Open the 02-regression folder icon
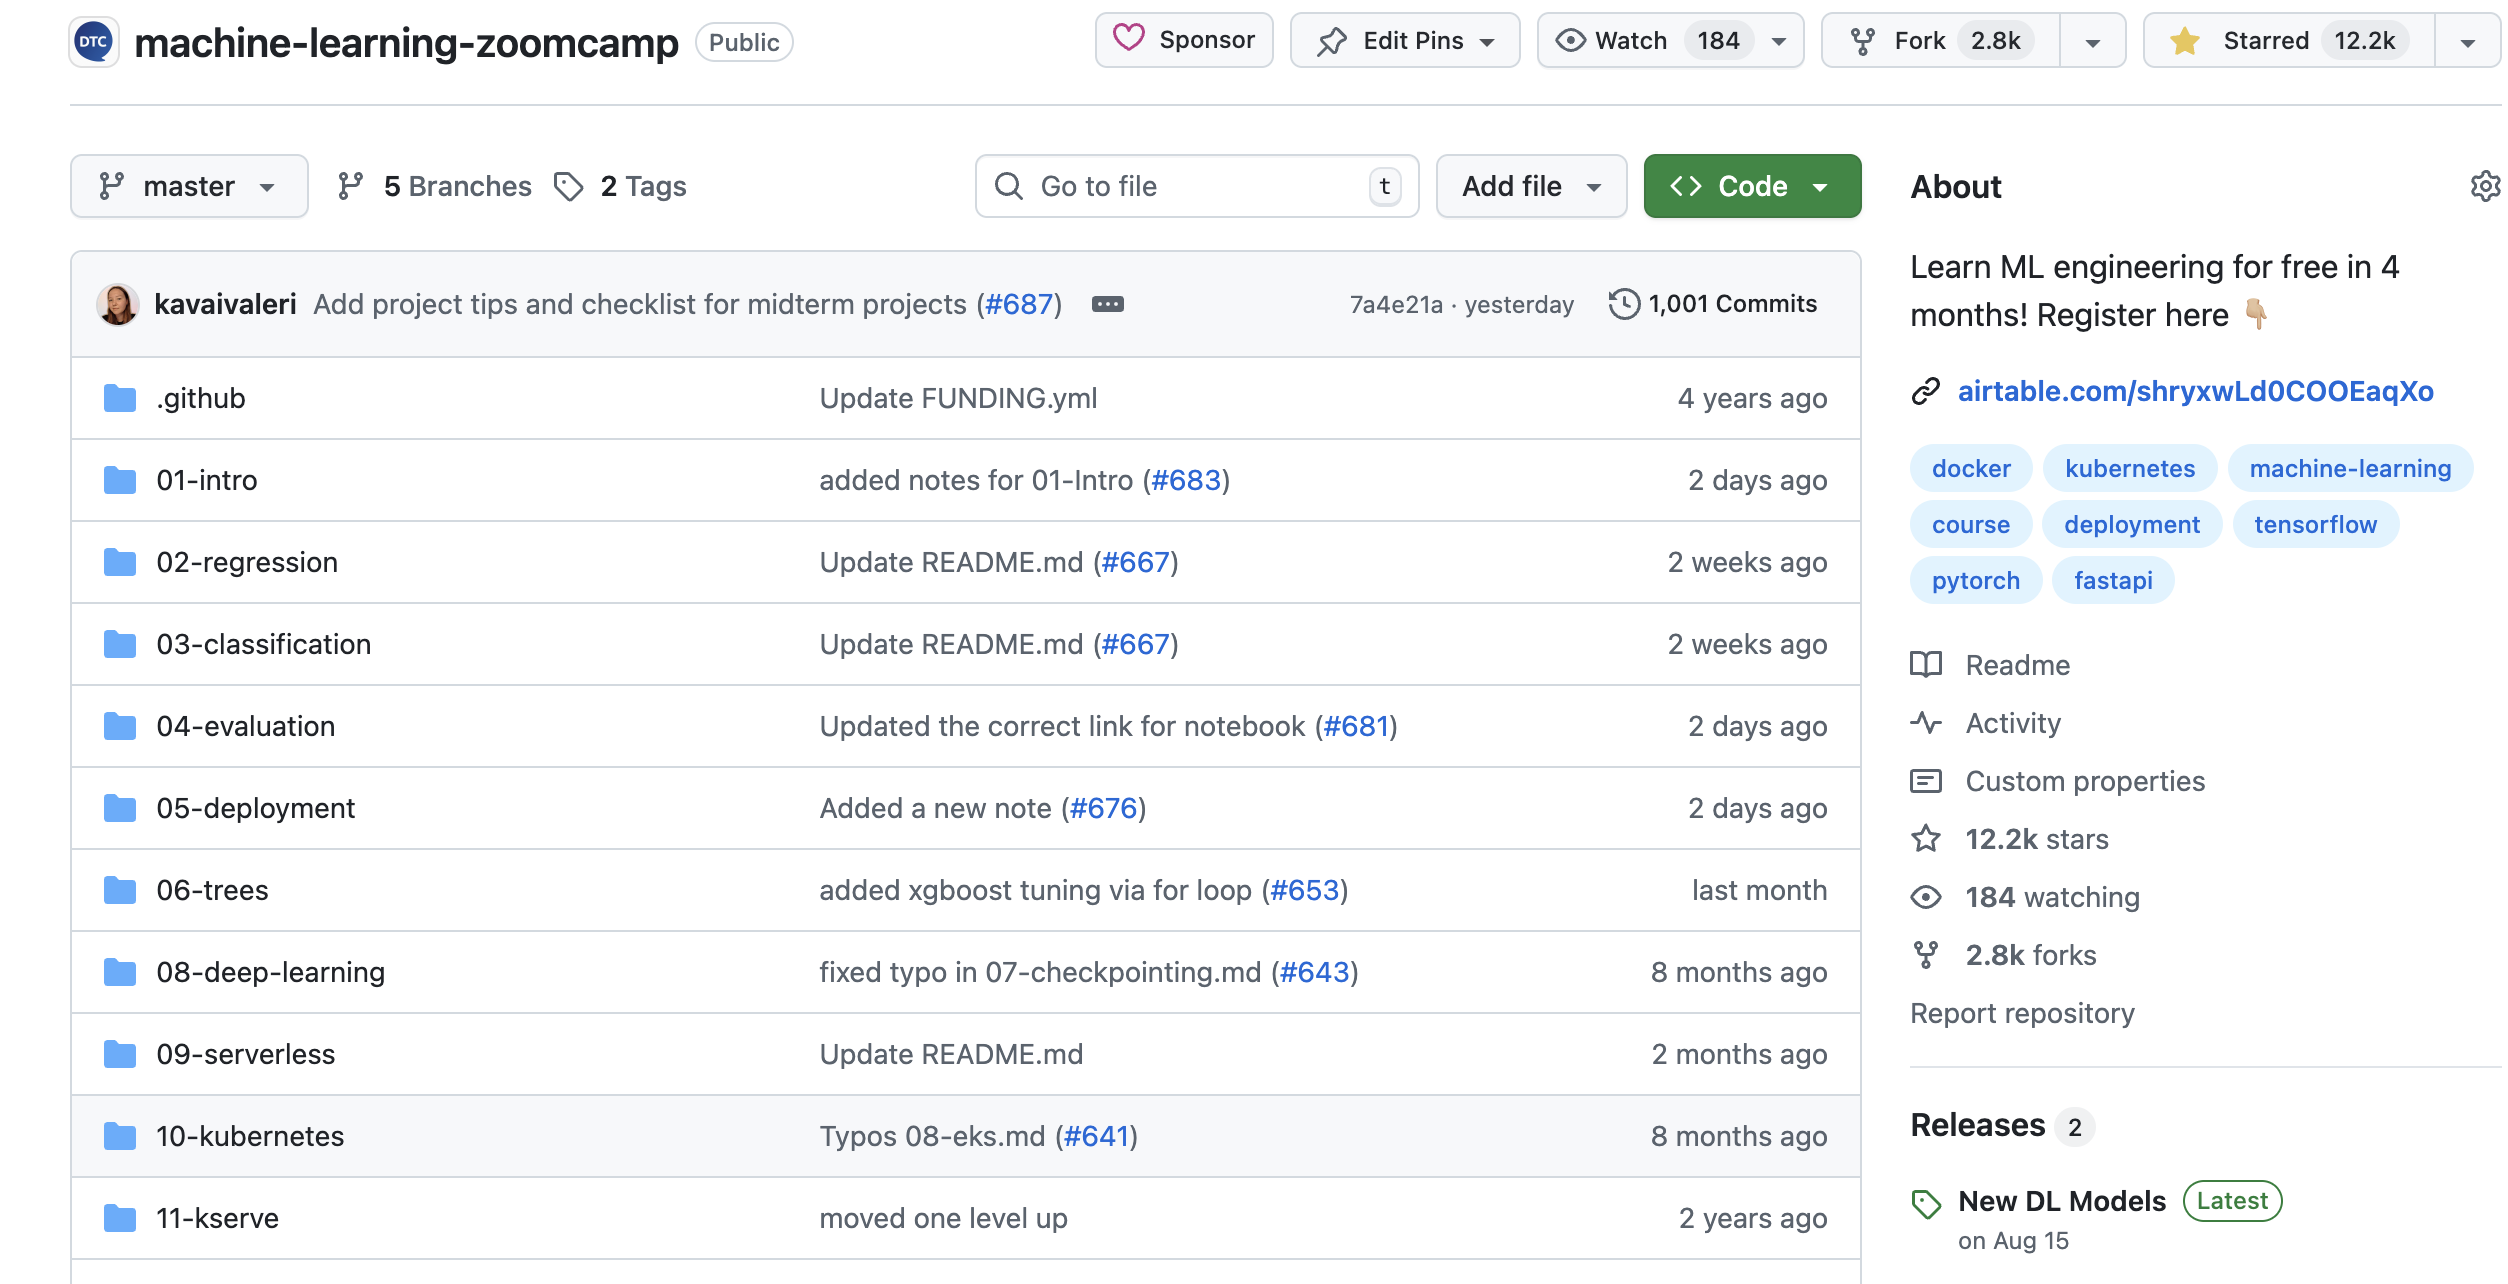 [119, 562]
